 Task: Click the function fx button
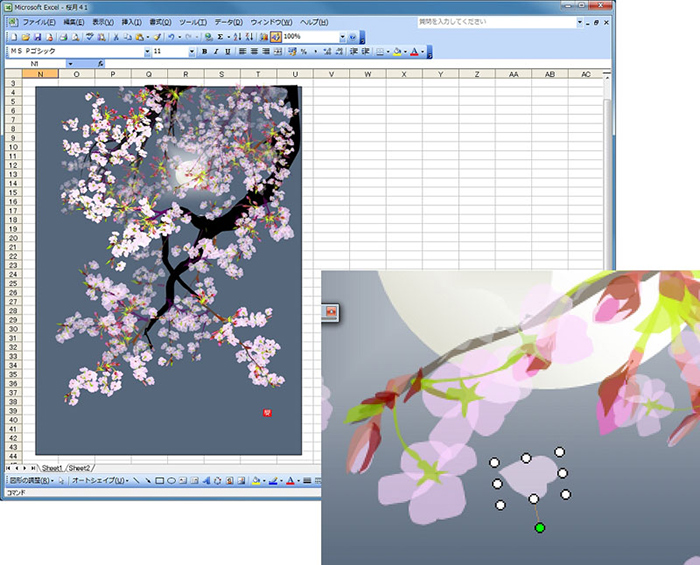(100, 63)
